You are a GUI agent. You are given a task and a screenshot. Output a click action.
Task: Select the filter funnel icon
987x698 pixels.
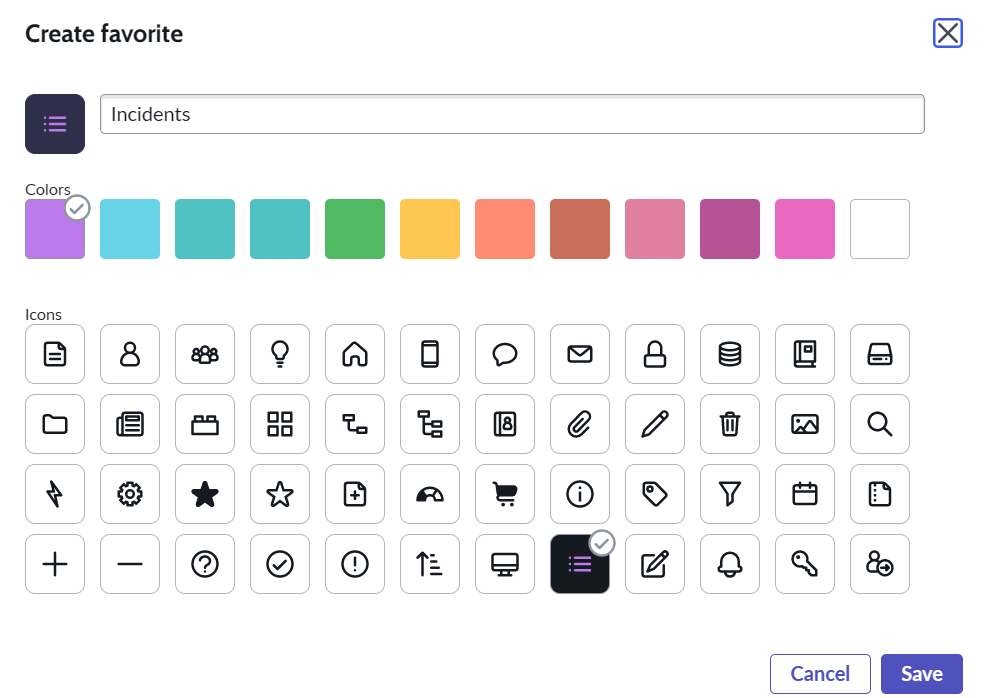(730, 494)
